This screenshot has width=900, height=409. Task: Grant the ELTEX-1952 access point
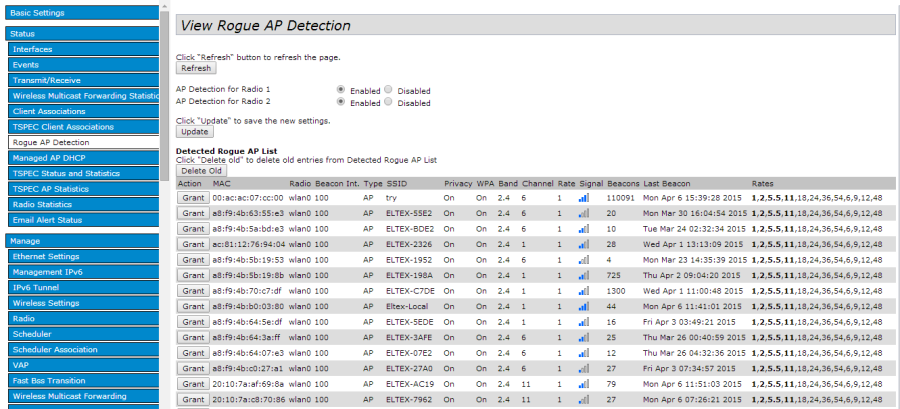coord(192,260)
